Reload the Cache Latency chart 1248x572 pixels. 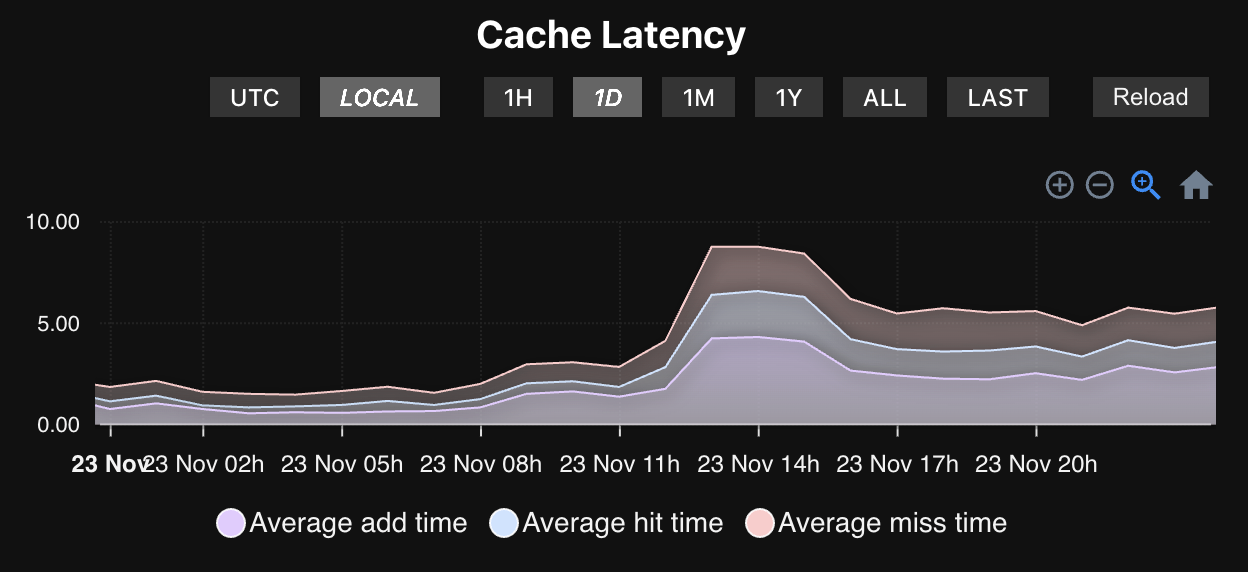pos(1150,97)
